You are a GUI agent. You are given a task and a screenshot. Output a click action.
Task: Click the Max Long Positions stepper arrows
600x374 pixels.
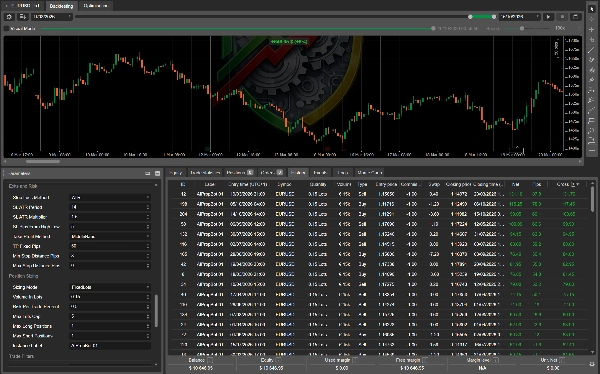[148, 326]
